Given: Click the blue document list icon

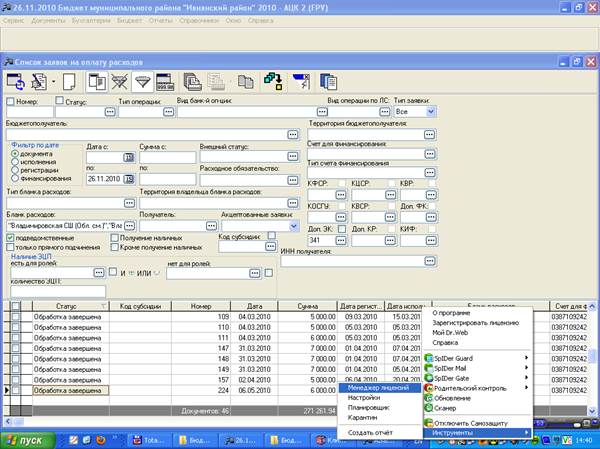Looking at the screenshot, I should pos(328,82).
